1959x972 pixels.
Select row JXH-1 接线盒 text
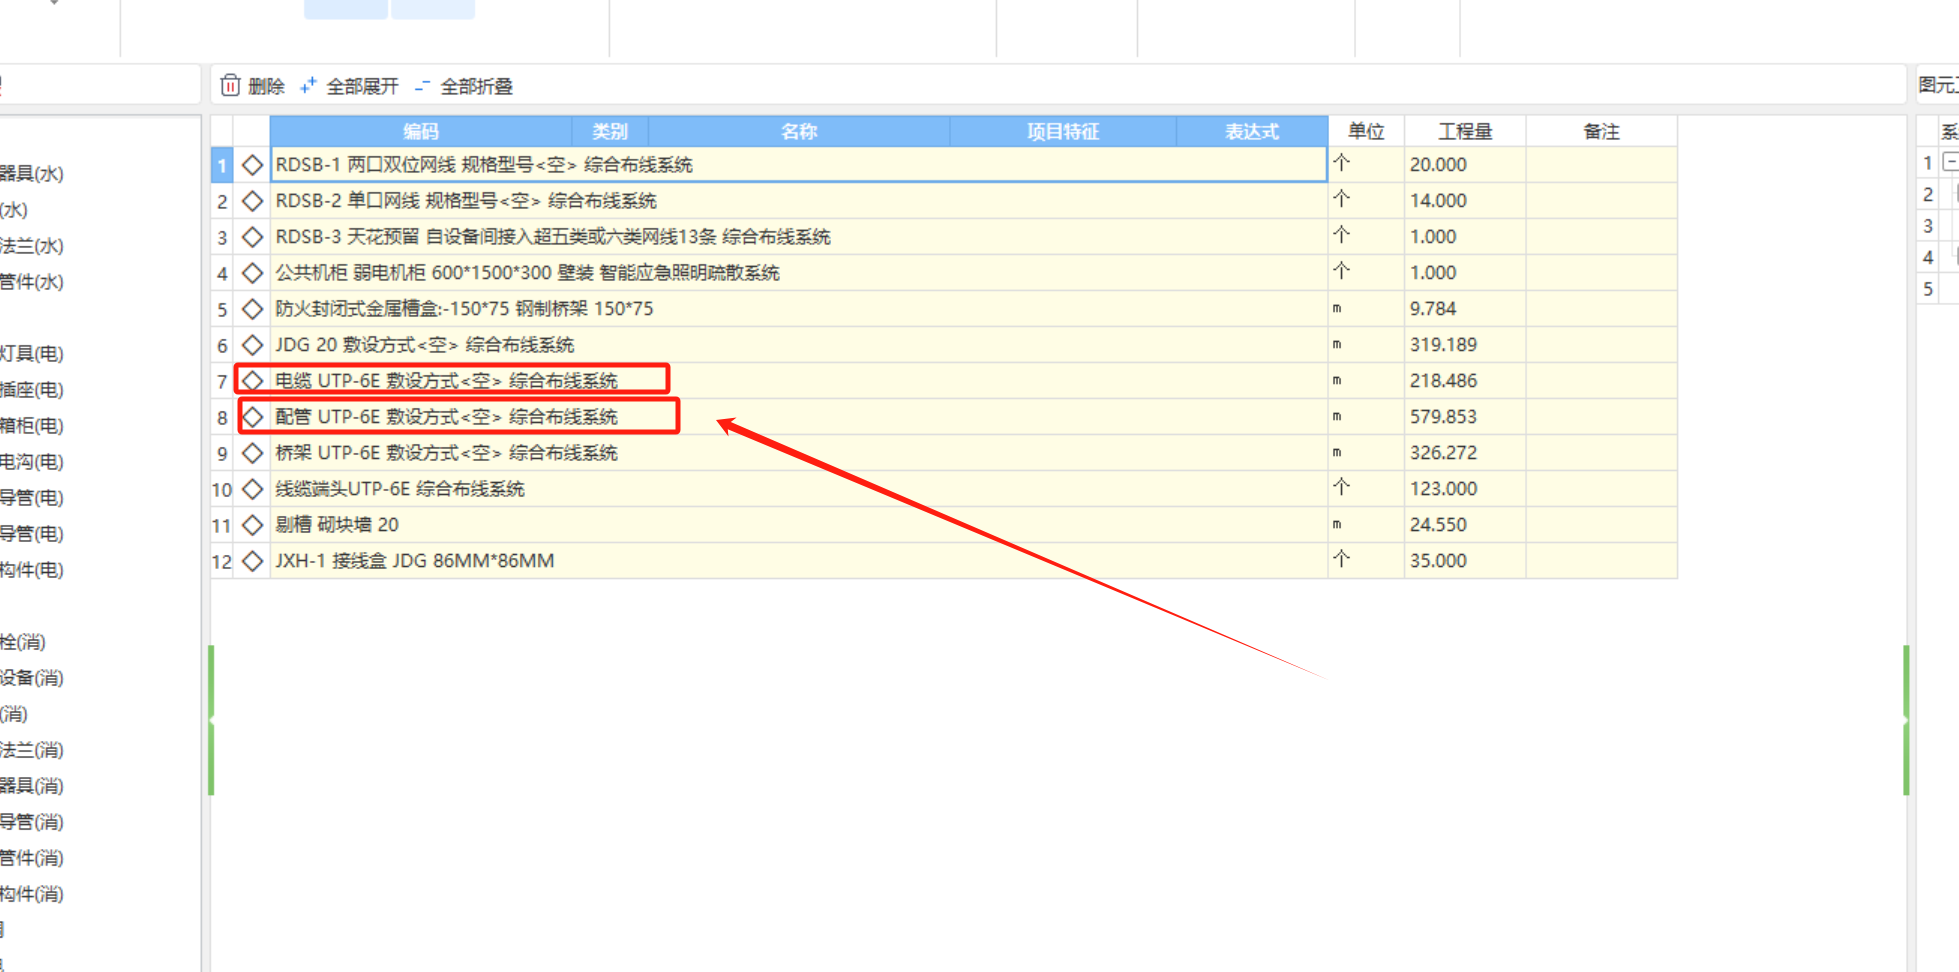(415, 561)
